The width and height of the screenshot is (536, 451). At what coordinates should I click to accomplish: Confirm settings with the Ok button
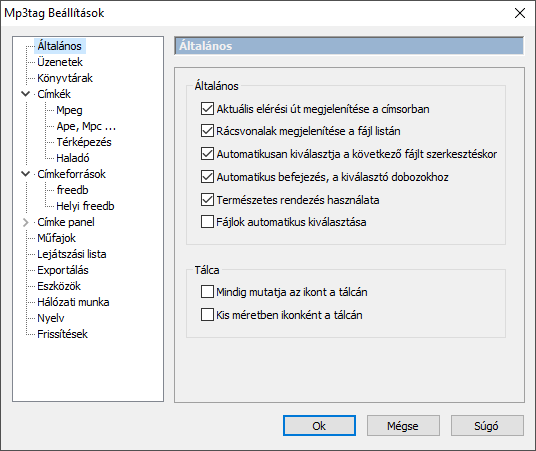pos(319,426)
